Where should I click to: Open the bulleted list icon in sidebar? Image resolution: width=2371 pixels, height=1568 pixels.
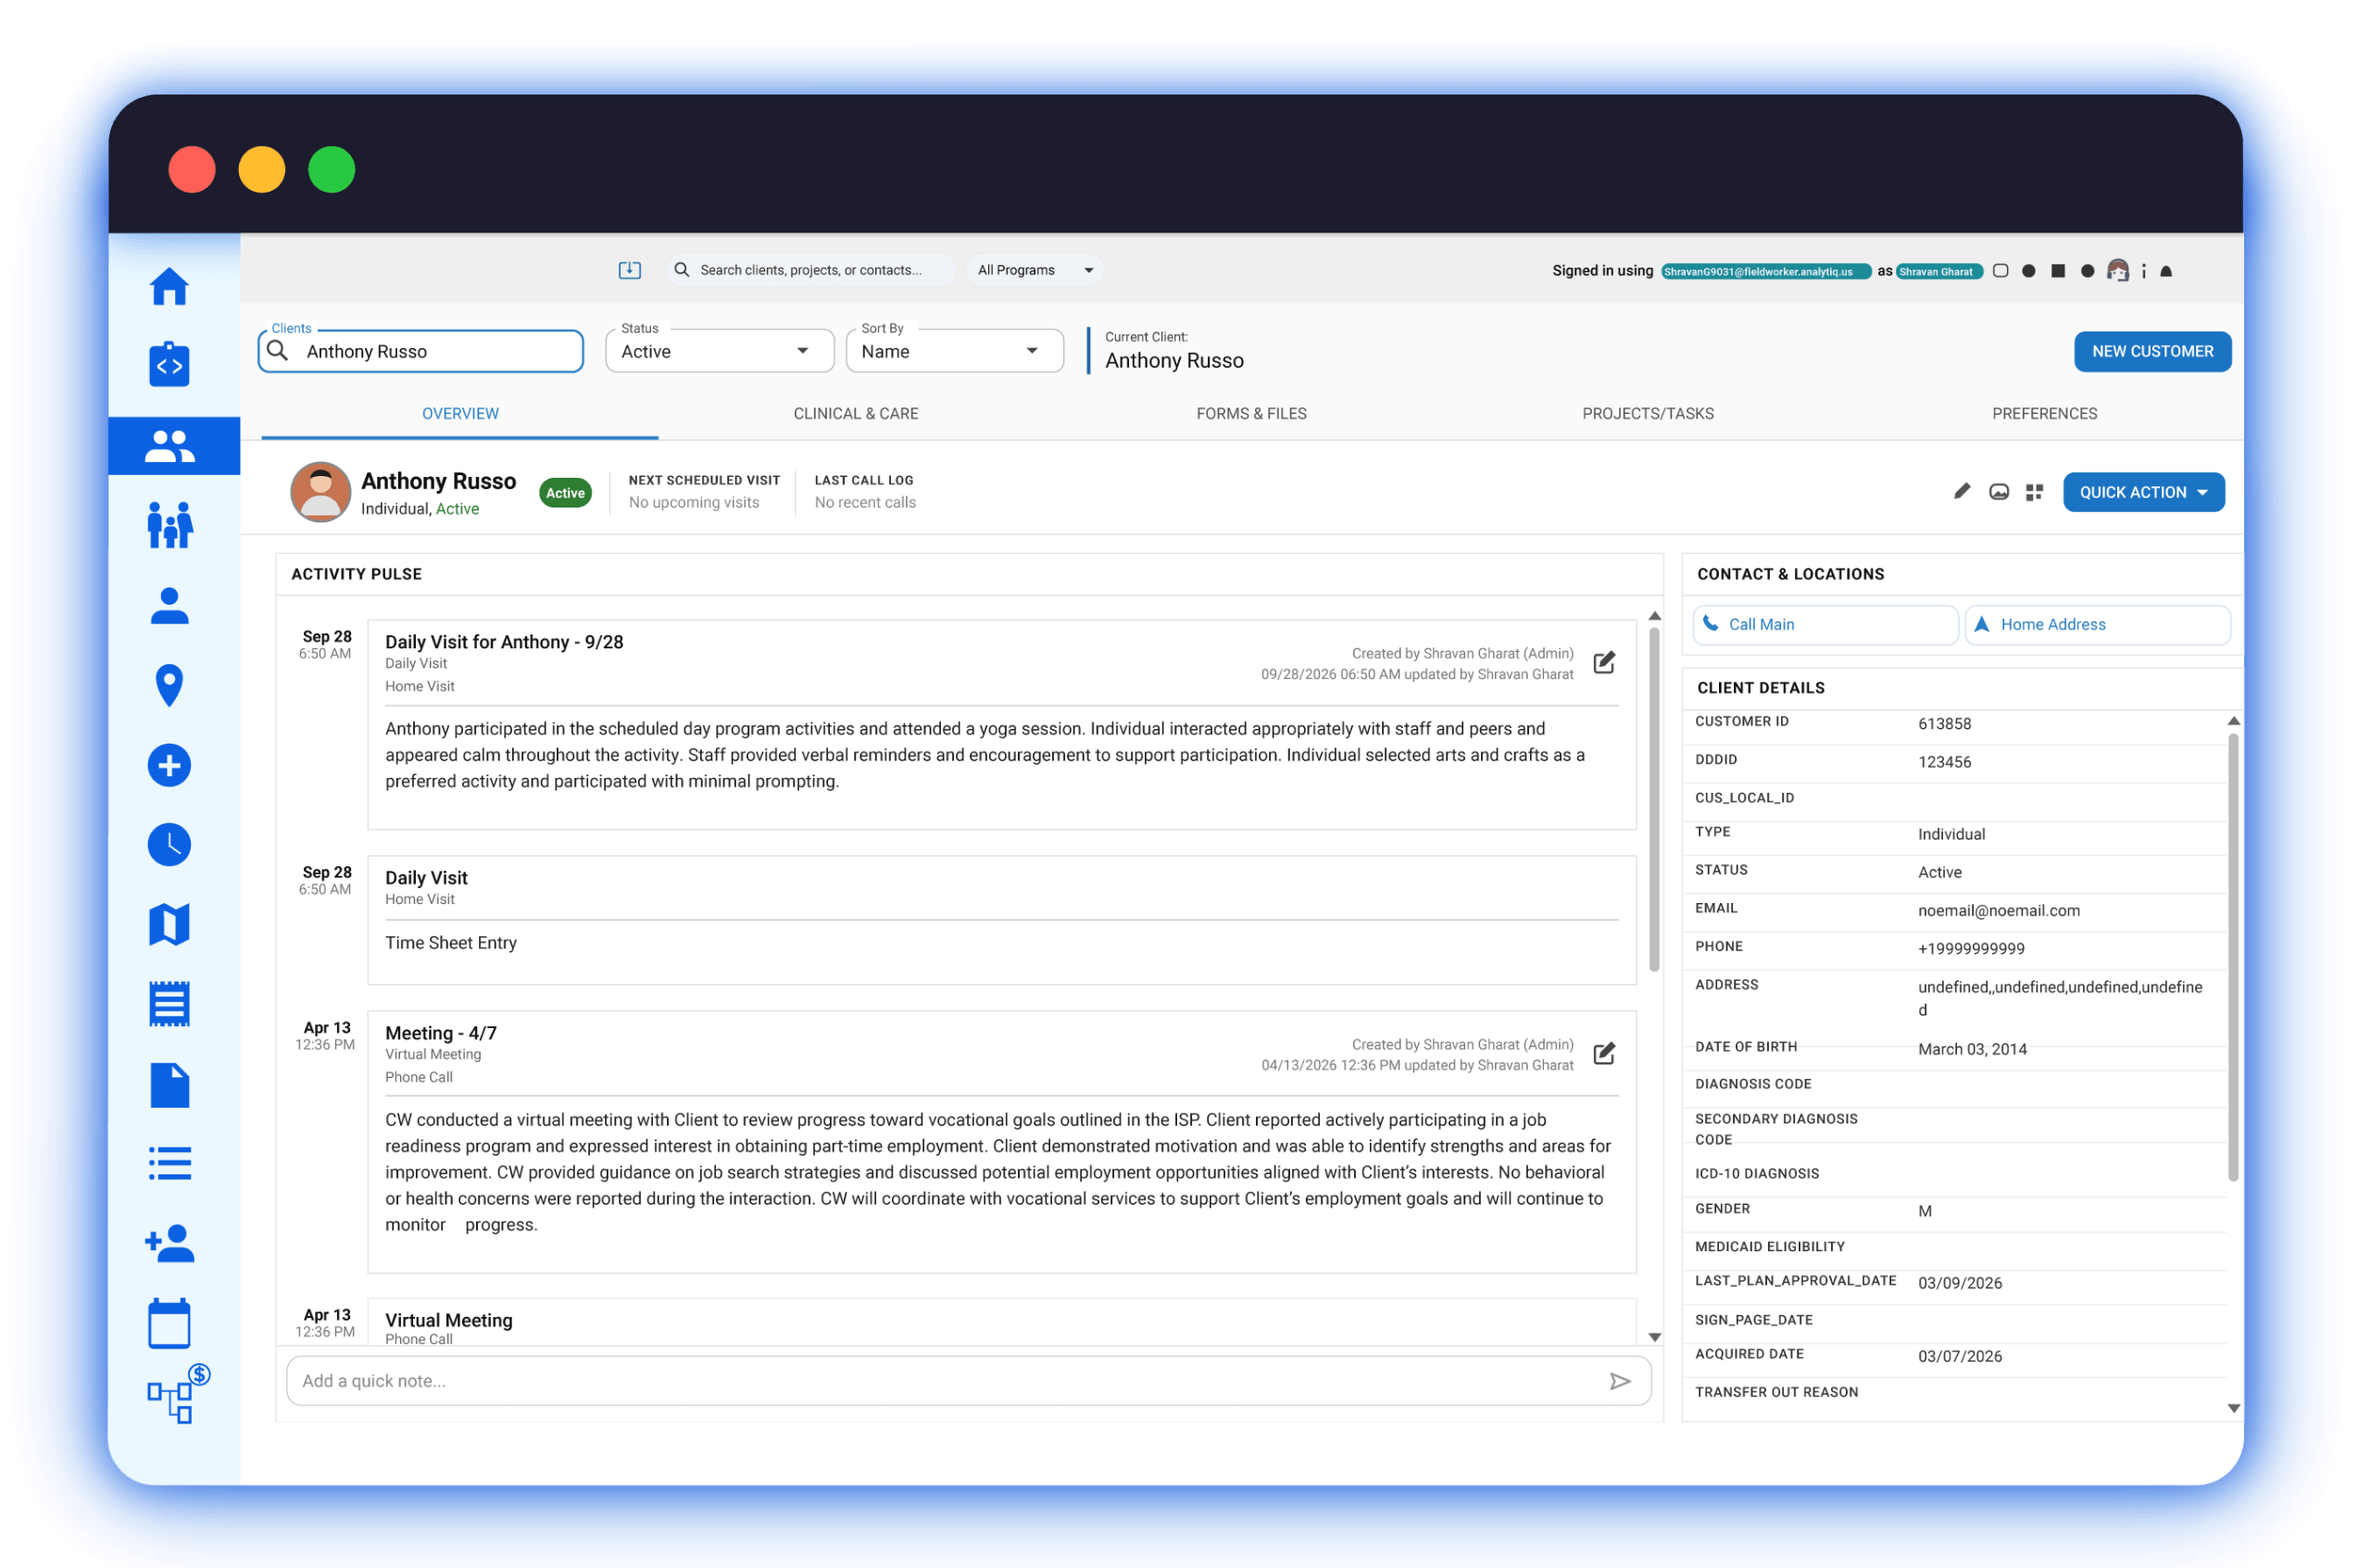click(169, 1164)
